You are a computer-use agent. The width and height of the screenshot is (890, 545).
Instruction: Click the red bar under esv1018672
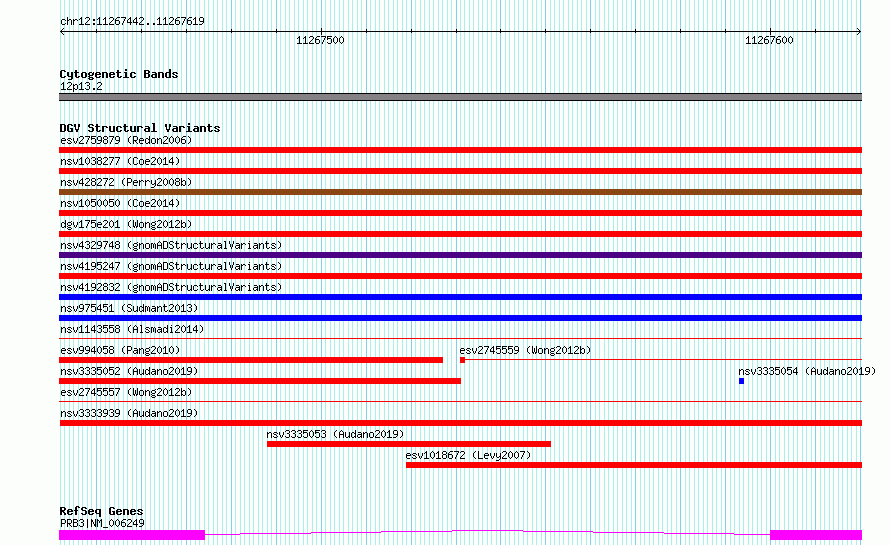point(634,465)
